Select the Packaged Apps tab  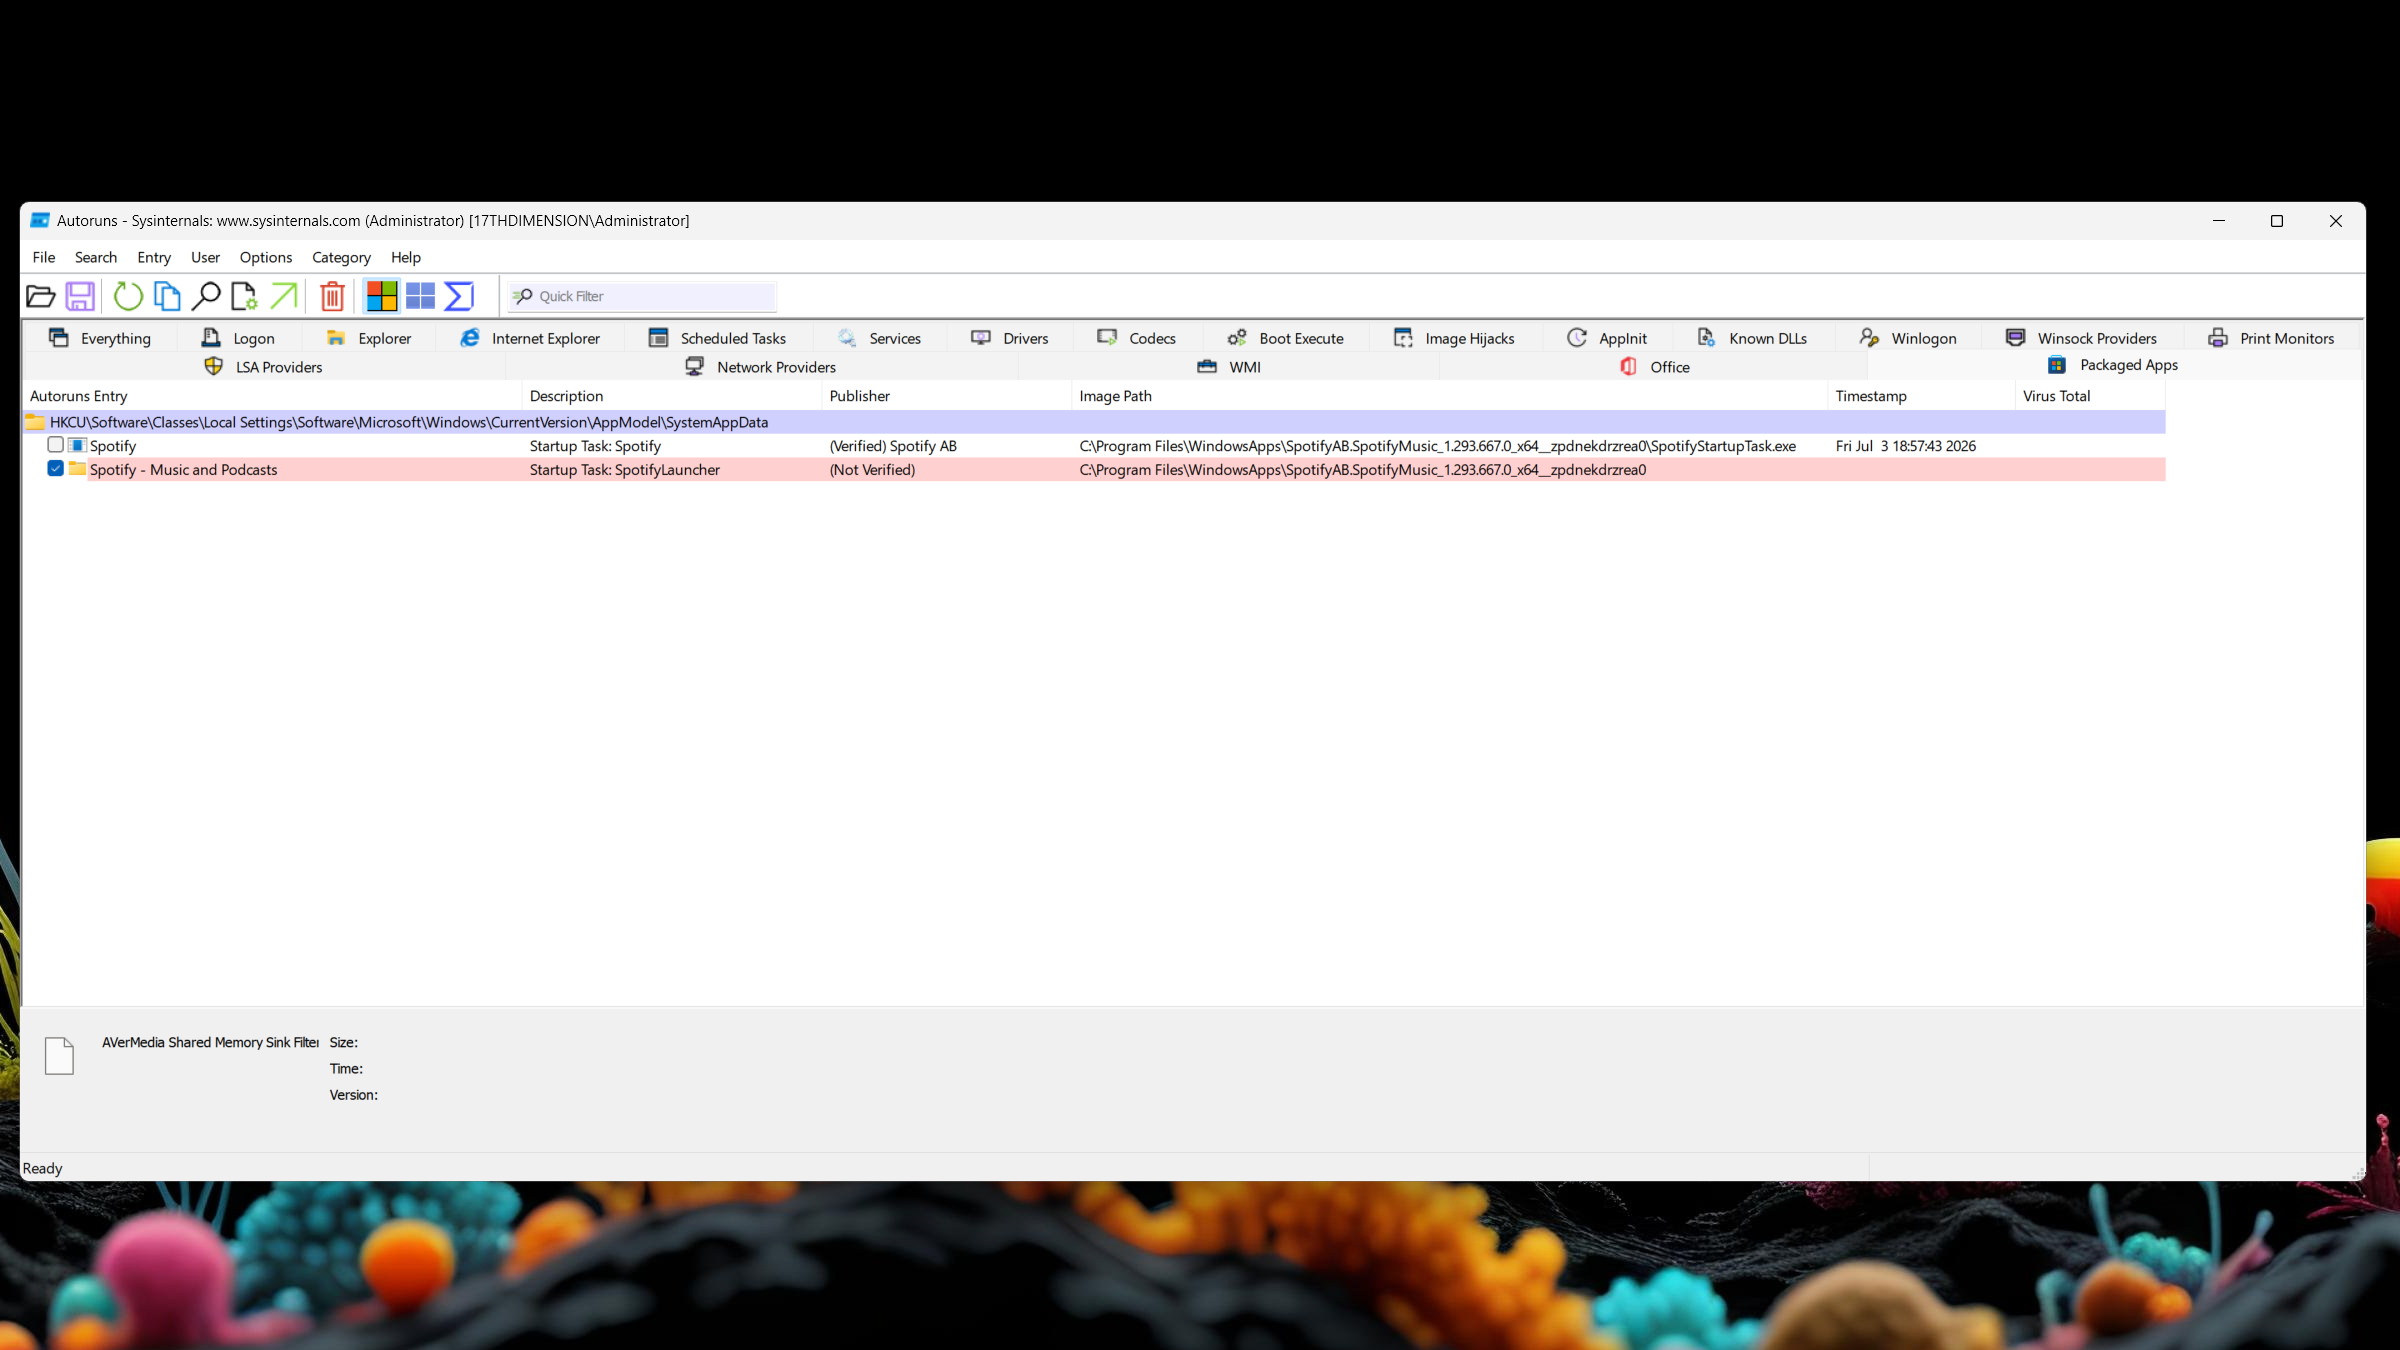[2113, 365]
